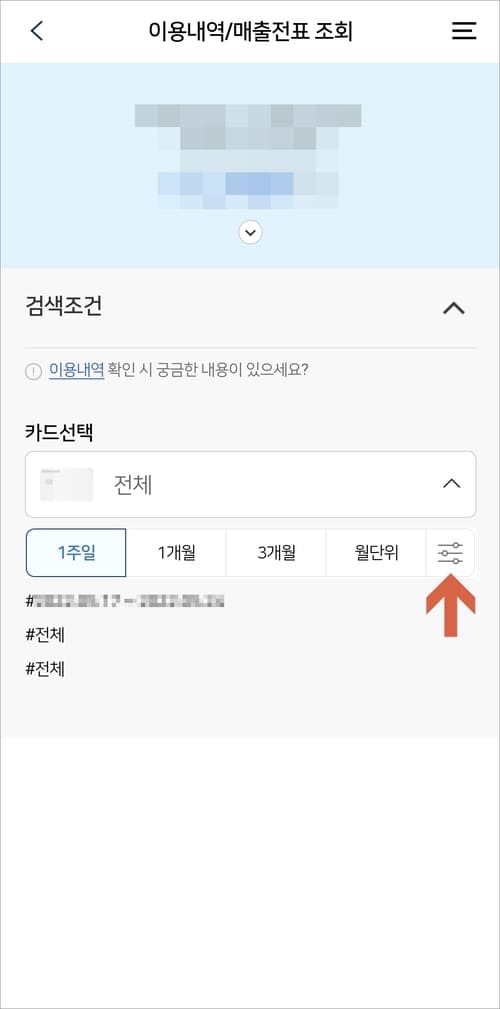The width and height of the screenshot is (500, 1009).
Task: Toggle the up chevron inside the 전체 selector
Action: pos(452,484)
